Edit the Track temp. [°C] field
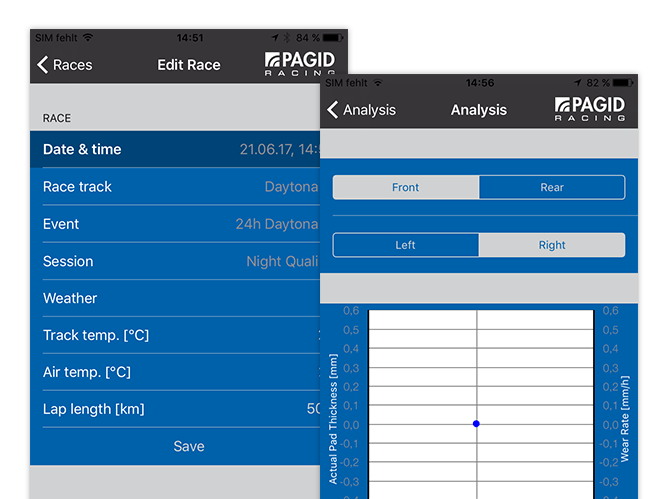Screen dimensions: 668x499 (x=175, y=335)
